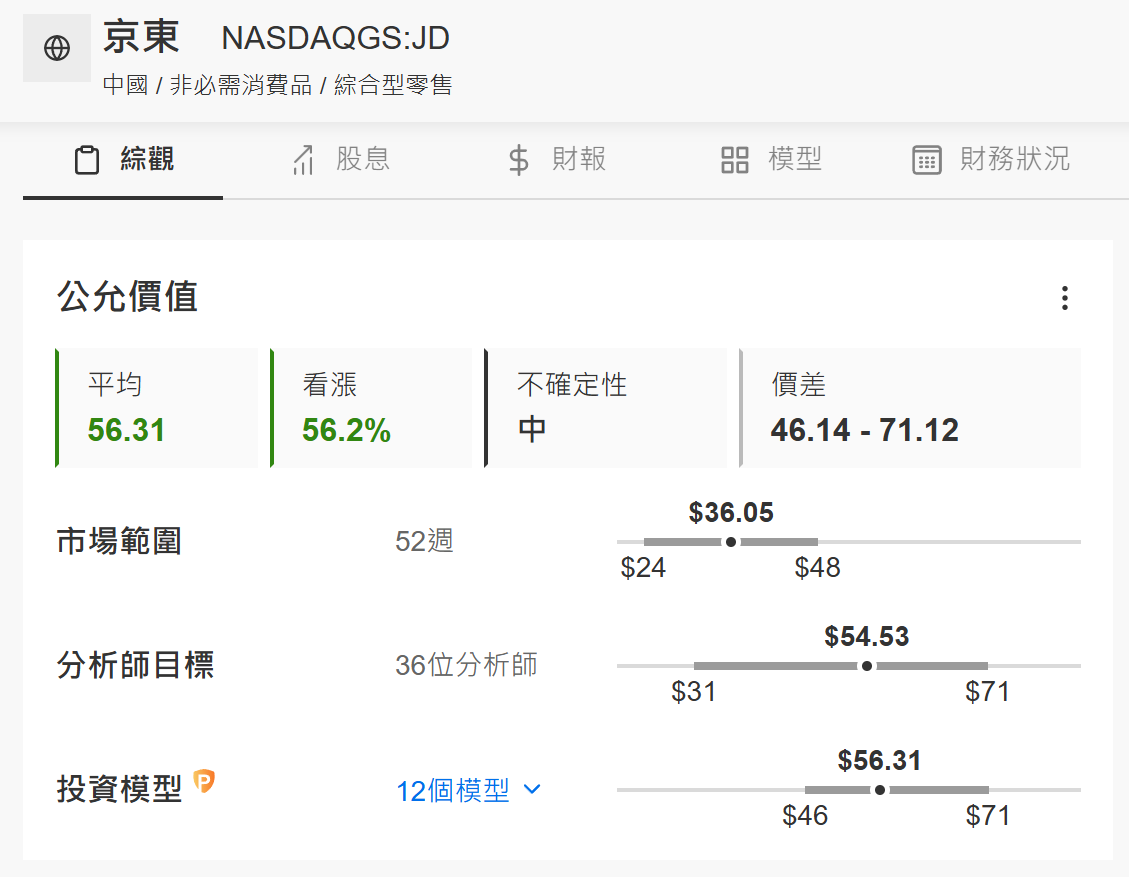
Task: Switch to the 綜觀 tab
Action: [x=123, y=160]
